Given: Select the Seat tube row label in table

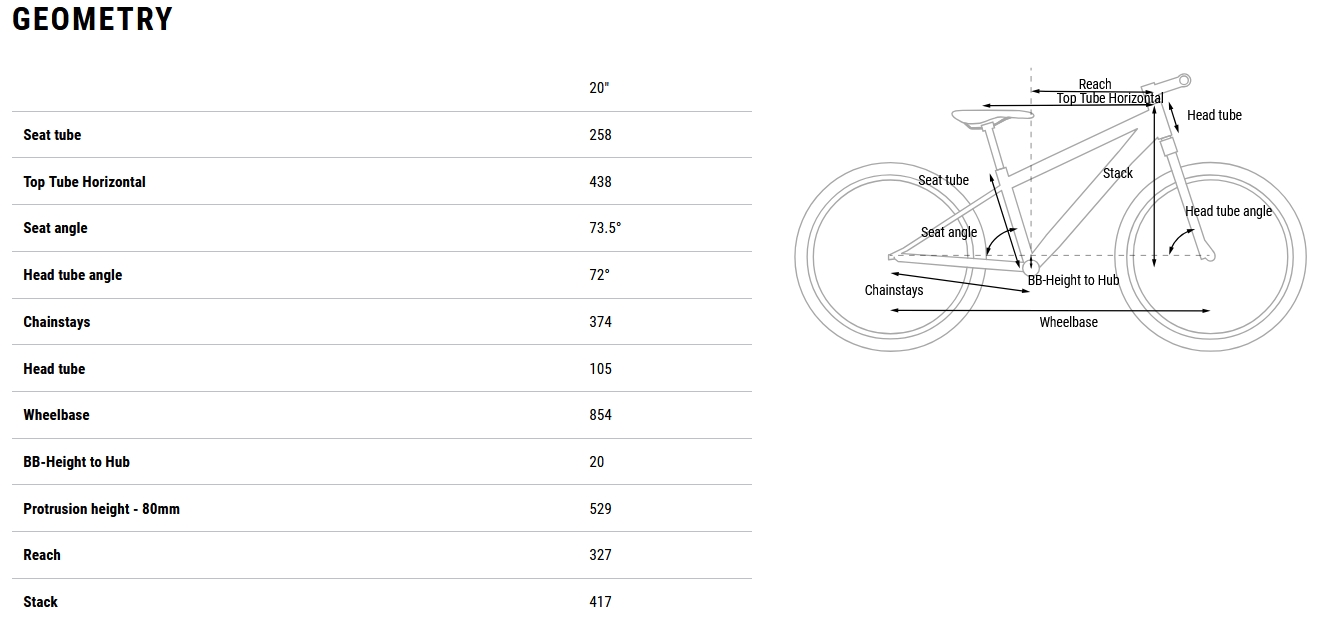Looking at the screenshot, I should [x=52, y=135].
